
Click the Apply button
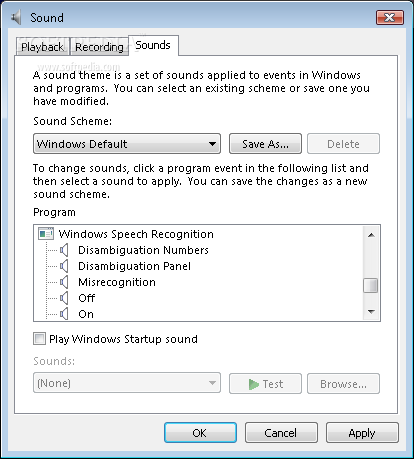[362, 433]
